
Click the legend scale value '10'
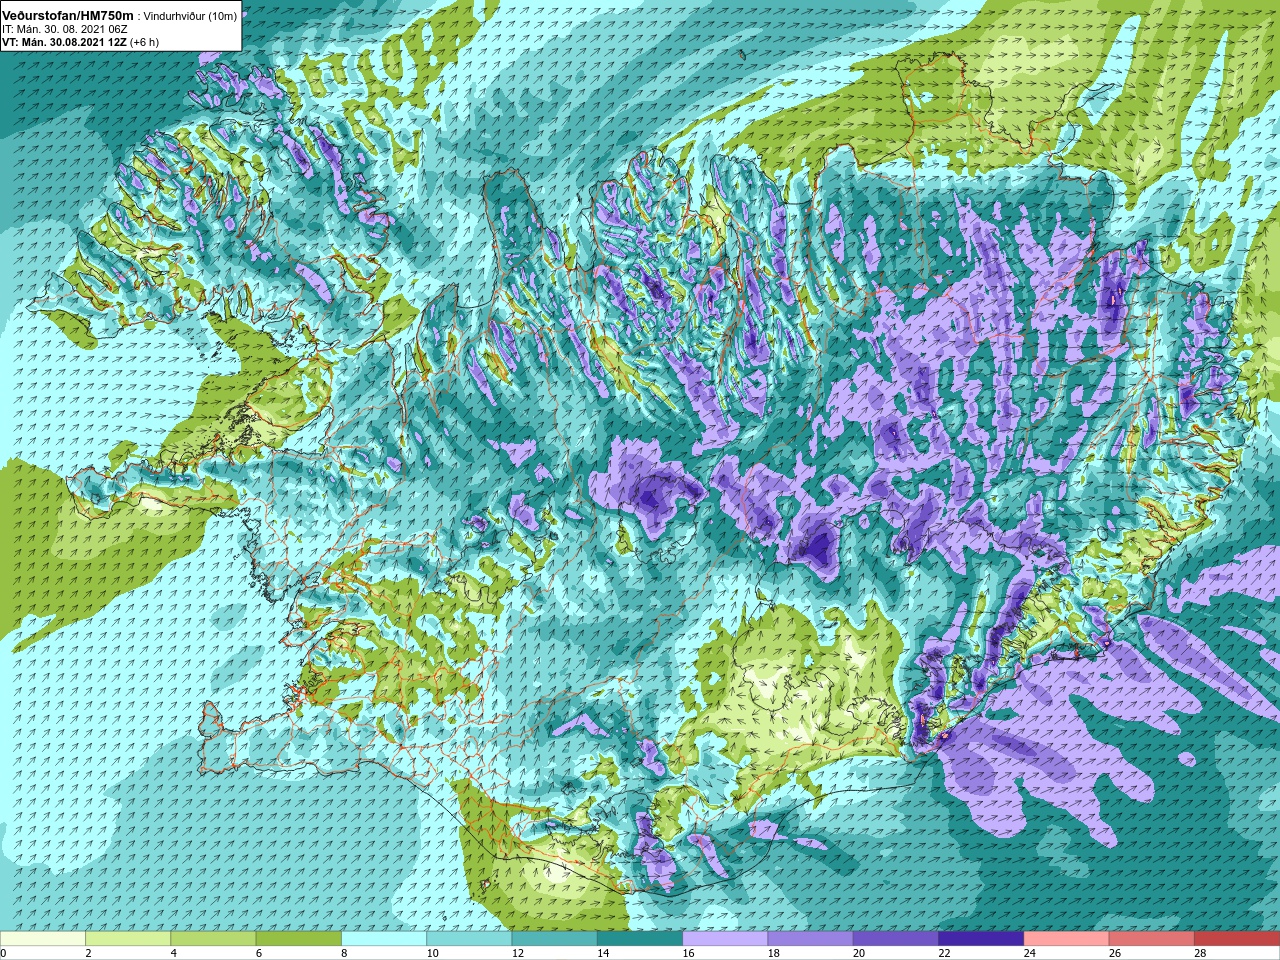click(x=432, y=953)
